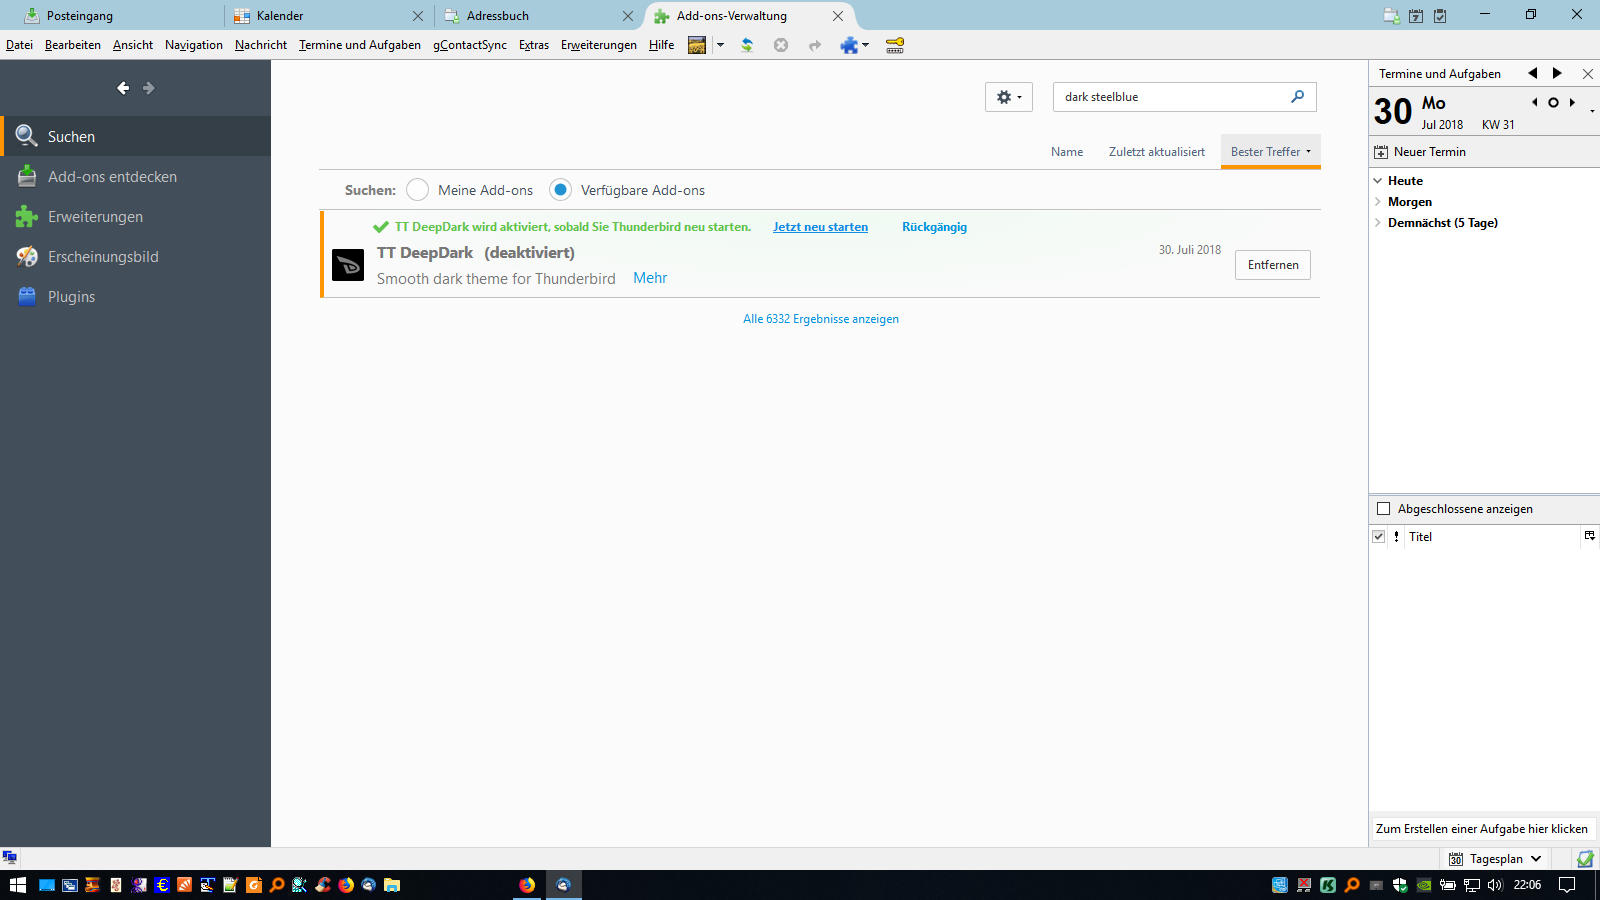The image size is (1600, 900).
Task: Open the gContactSync menu
Action: [x=470, y=45]
